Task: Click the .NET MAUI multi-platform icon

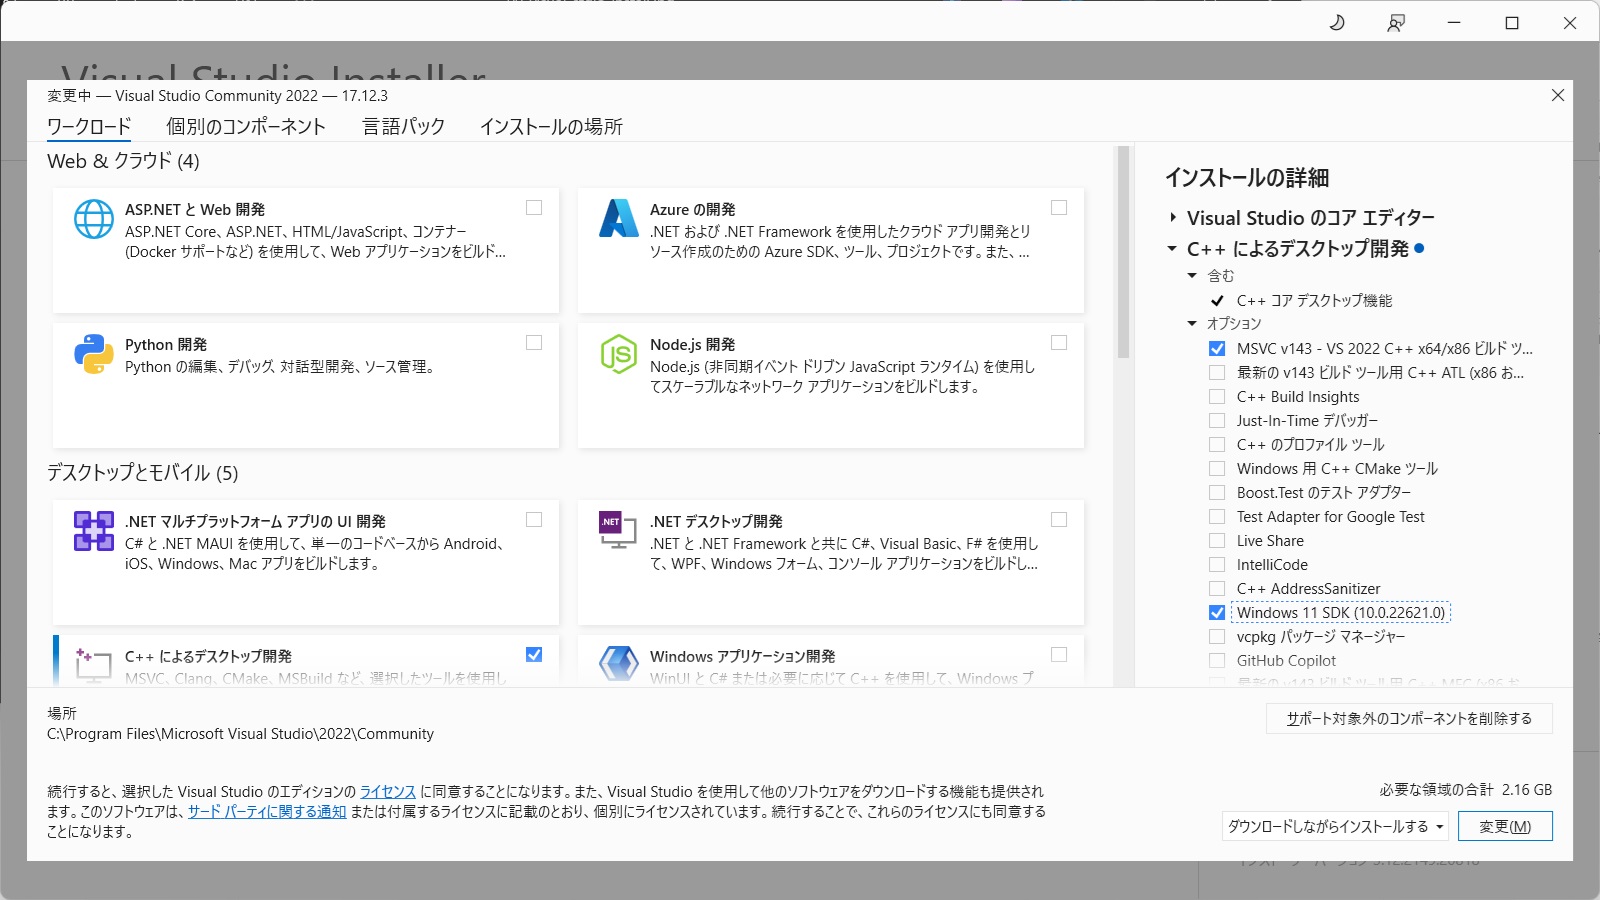Action: (94, 531)
